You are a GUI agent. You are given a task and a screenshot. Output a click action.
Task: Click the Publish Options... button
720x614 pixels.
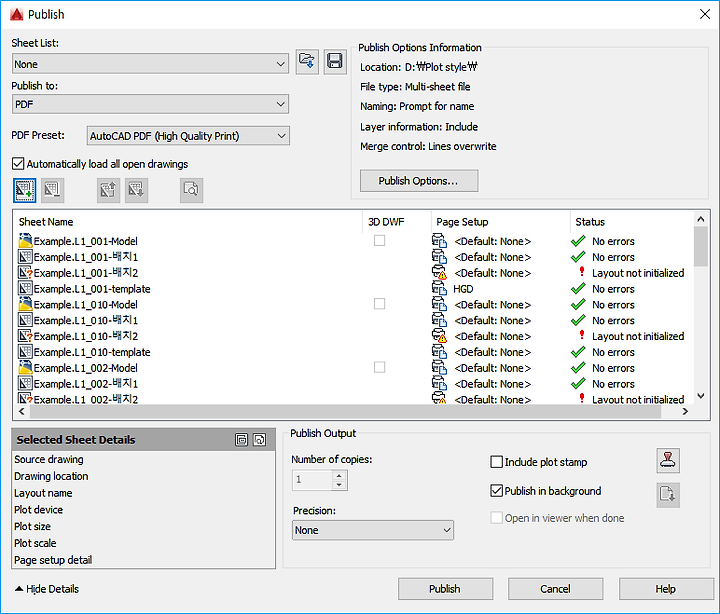coord(419,181)
